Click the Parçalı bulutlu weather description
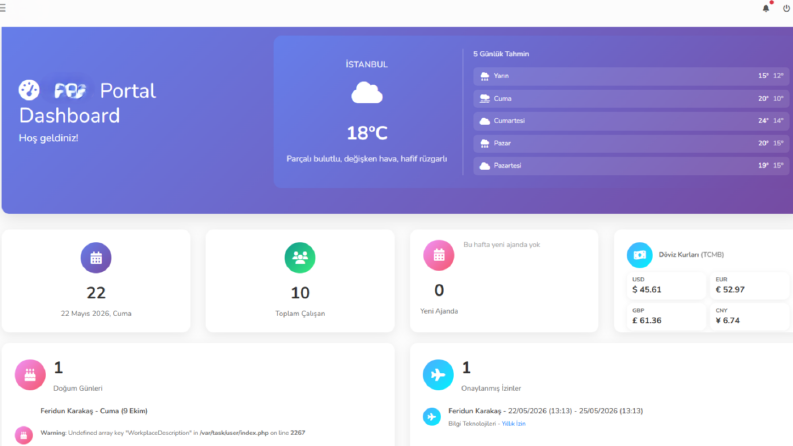 (367, 159)
